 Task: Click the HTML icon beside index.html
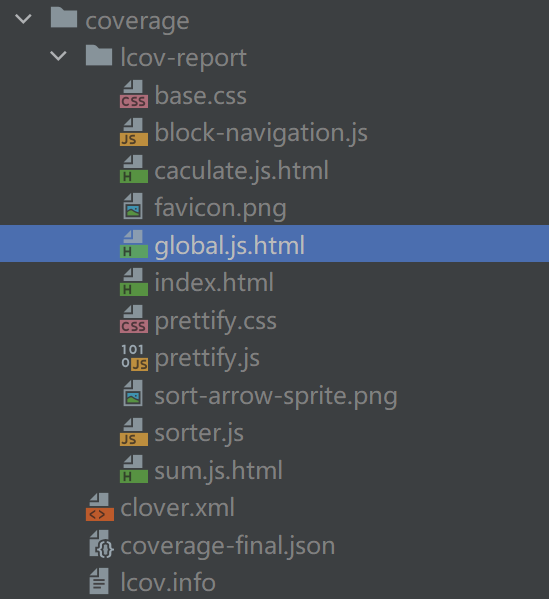pyautogui.click(x=134, y=282)
